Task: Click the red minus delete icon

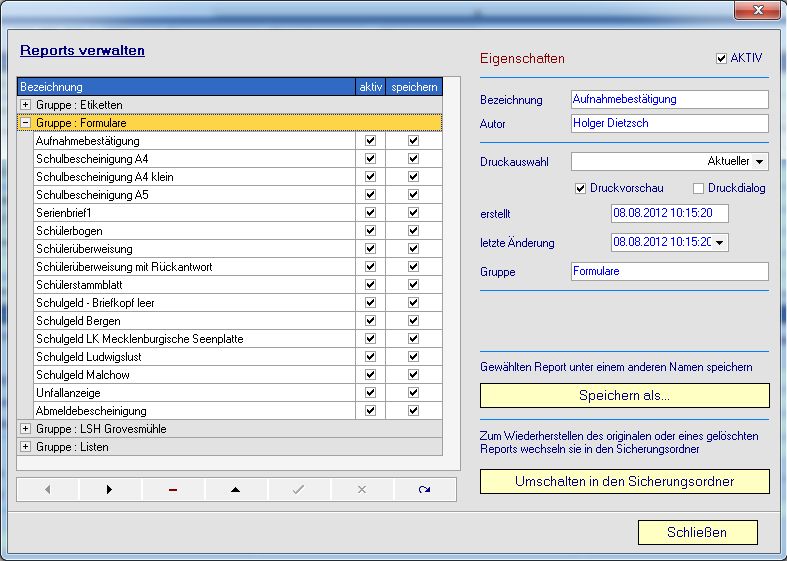Action: click(173, 489)
